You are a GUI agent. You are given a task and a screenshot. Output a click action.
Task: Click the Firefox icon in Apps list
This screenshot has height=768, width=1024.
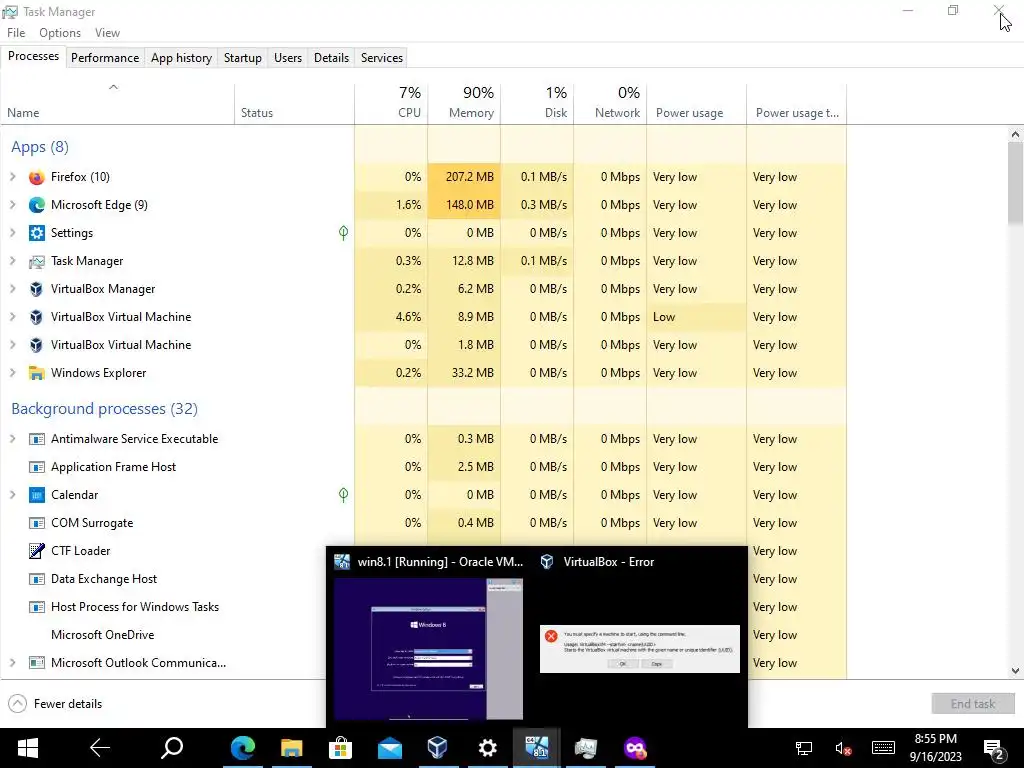(37, 177)
